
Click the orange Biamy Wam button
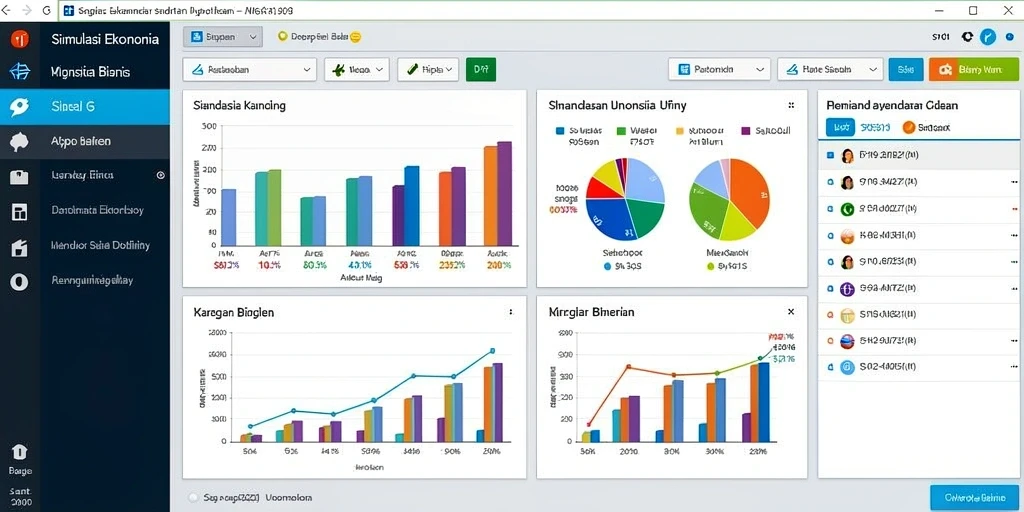point(974,69)
